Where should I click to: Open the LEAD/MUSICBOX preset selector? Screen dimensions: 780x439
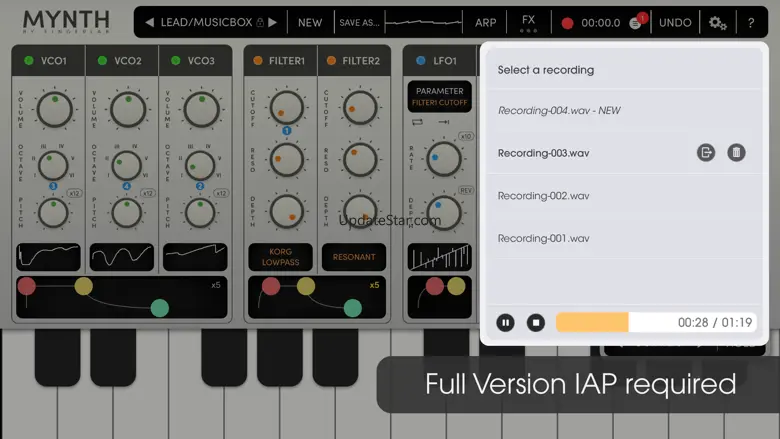click(206, 22)
